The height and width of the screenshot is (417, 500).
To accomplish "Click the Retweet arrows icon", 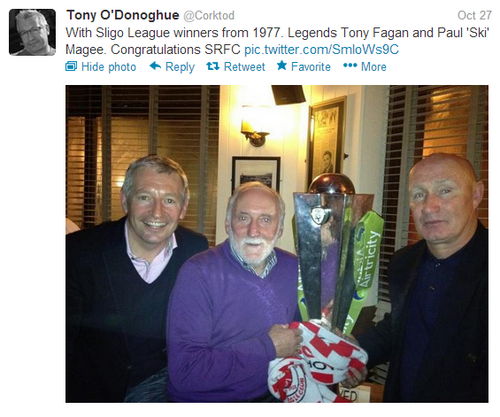I will [x=213, y=66].
